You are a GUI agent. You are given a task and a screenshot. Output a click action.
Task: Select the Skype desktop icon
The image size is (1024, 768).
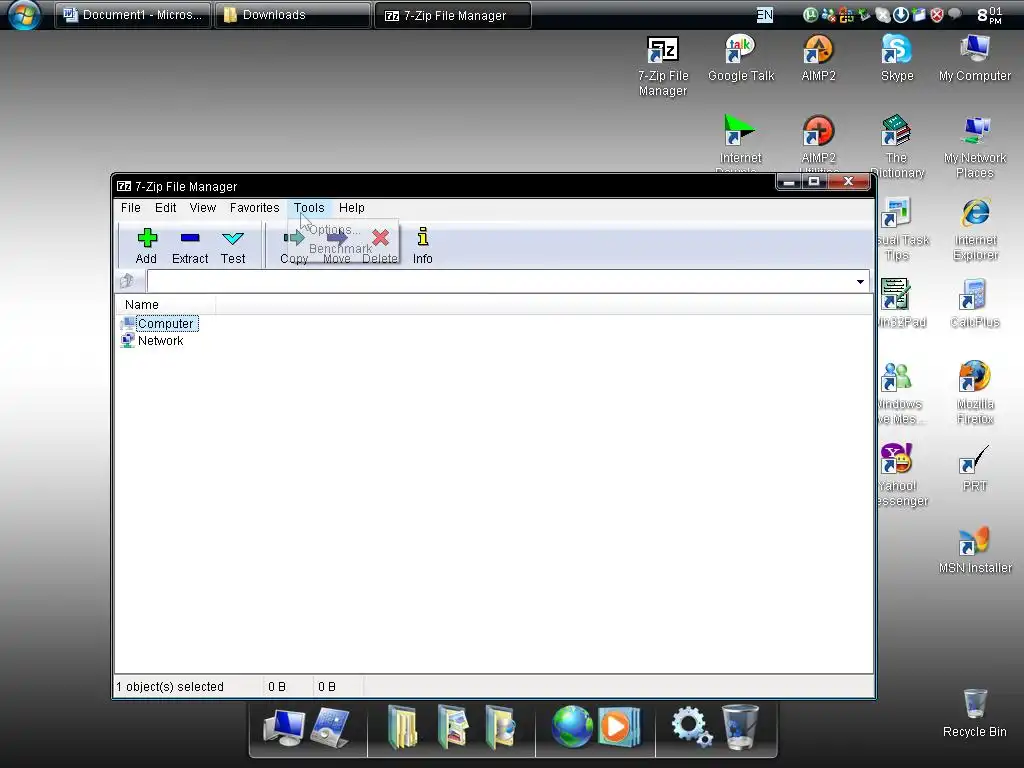pyautogui.click(x=897, y=59)
